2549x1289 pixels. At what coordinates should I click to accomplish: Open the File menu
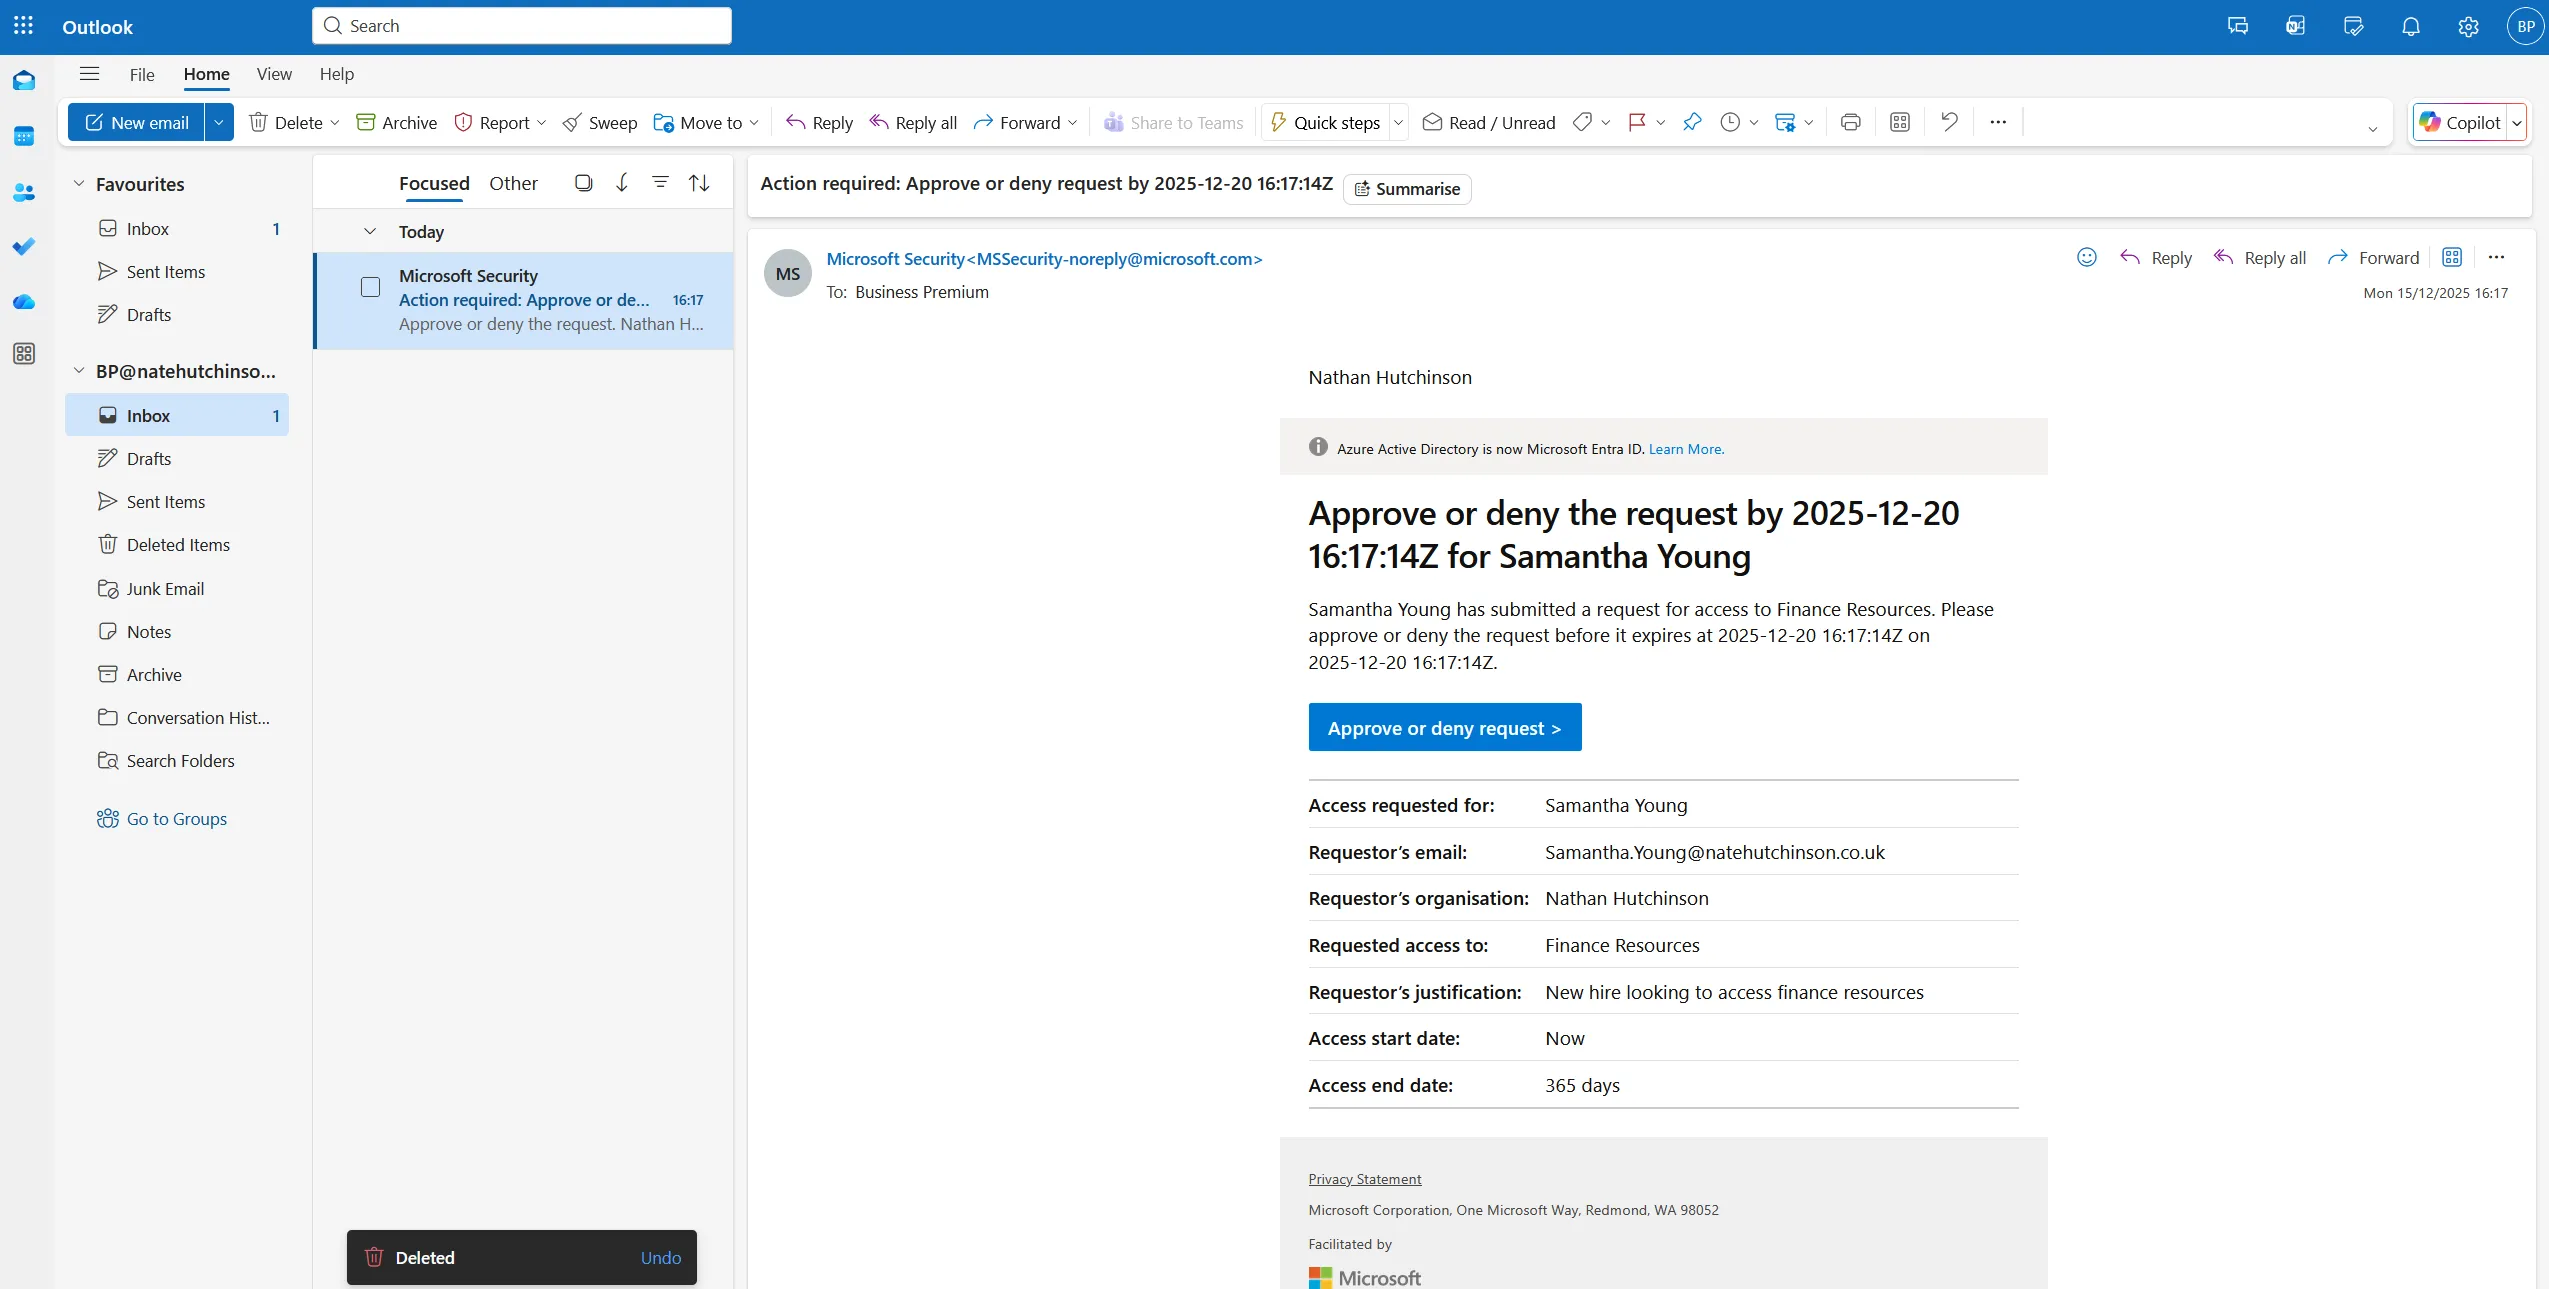(x=142, y=74)
